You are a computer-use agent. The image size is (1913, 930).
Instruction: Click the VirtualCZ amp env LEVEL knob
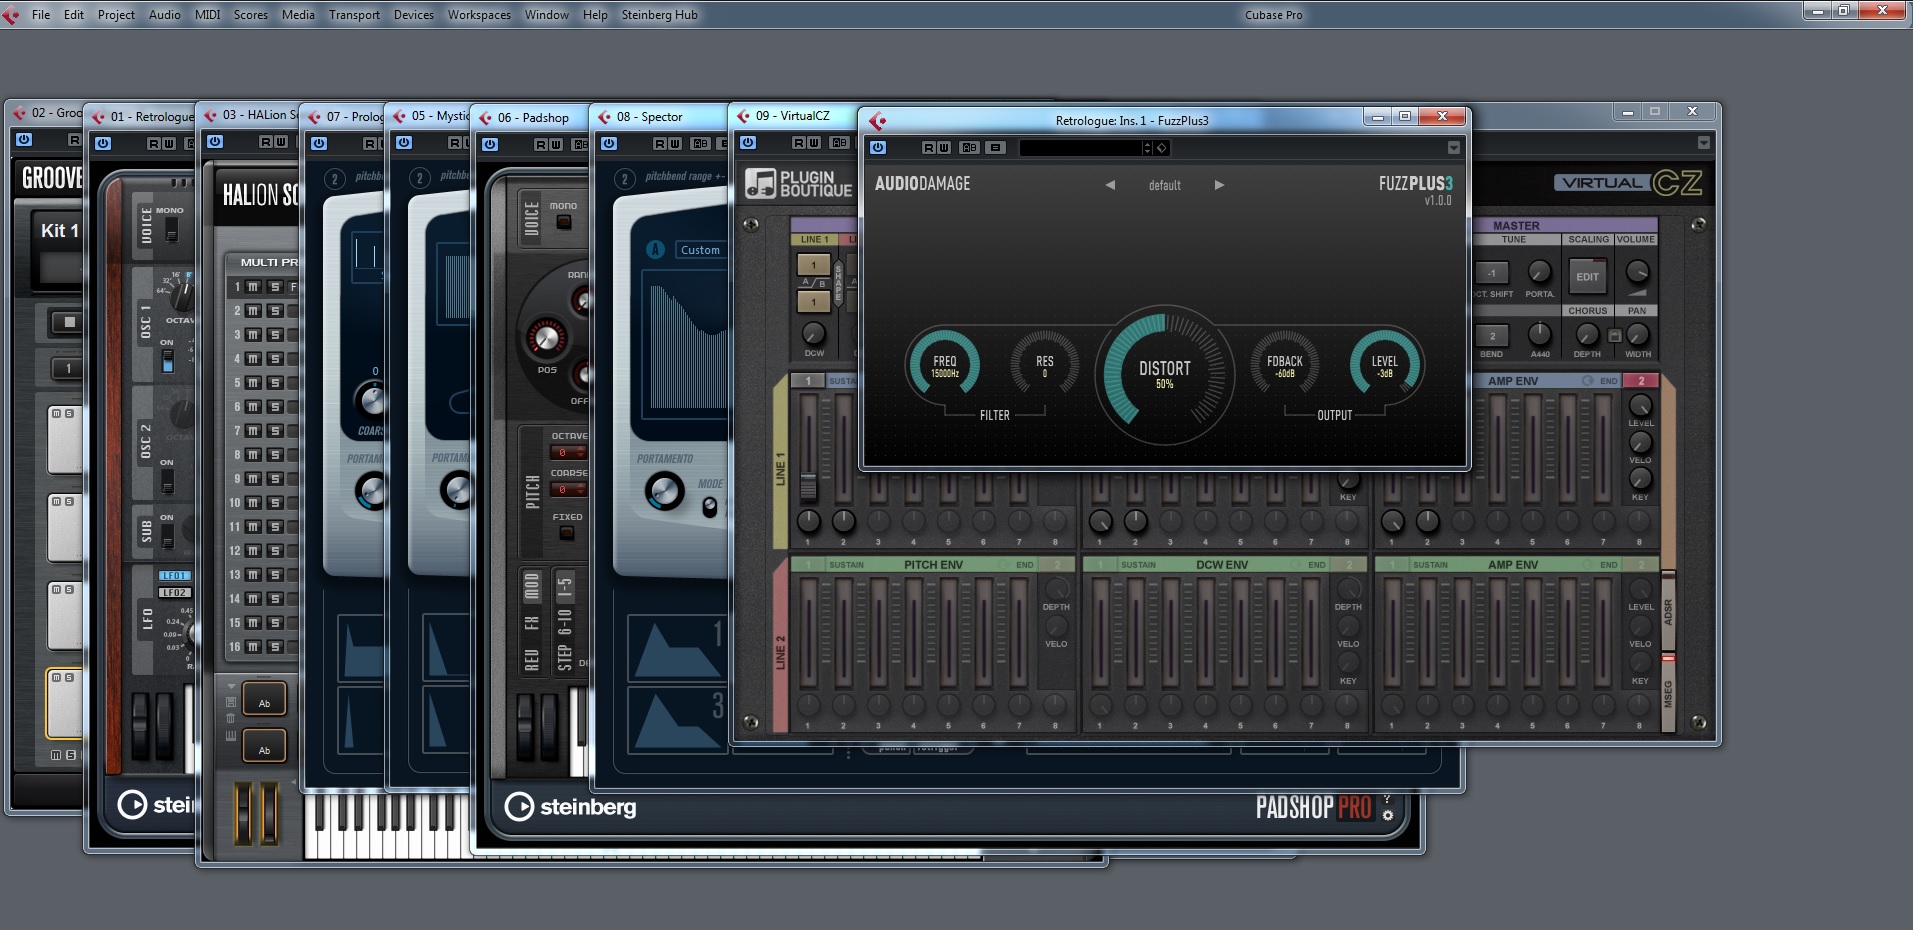pyautogui.click(x=1640, y=405)
